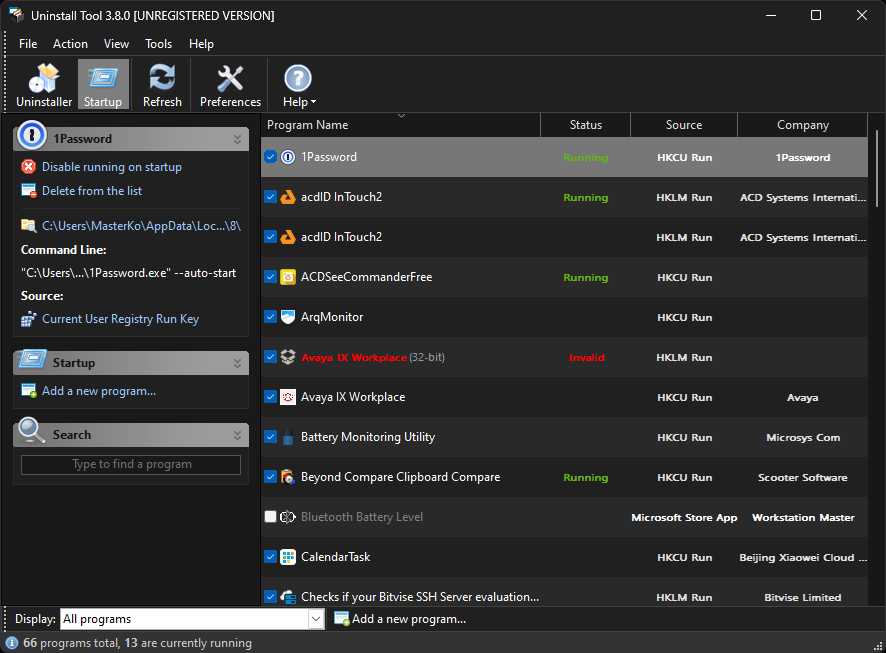Viewport: 886px width, 653px height.
Task: Open the Help menu in the menu bar
Action: point(201,44)
